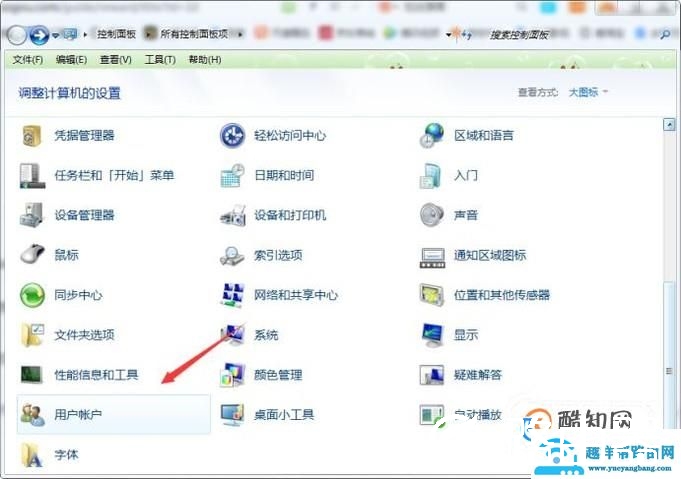
Task: Click the 性能信息和工具 link text
Action: (96, 375)
